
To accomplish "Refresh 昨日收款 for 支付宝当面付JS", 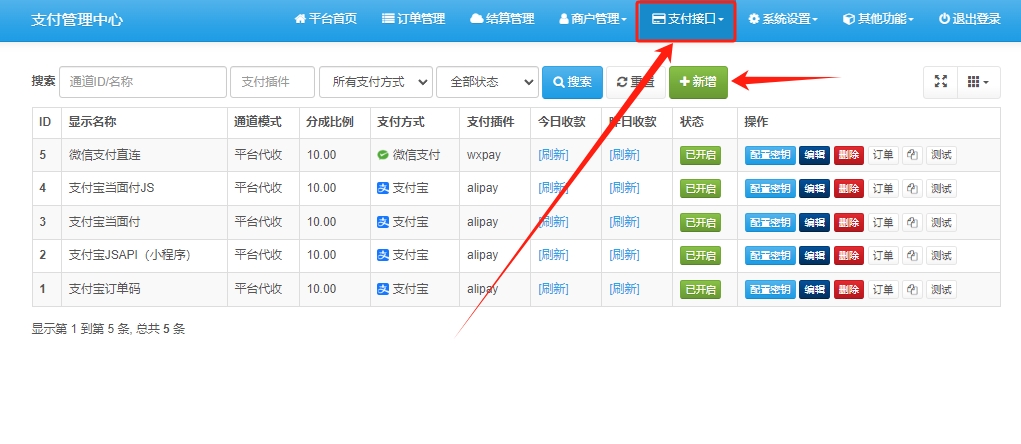I will tap(624, 188).
